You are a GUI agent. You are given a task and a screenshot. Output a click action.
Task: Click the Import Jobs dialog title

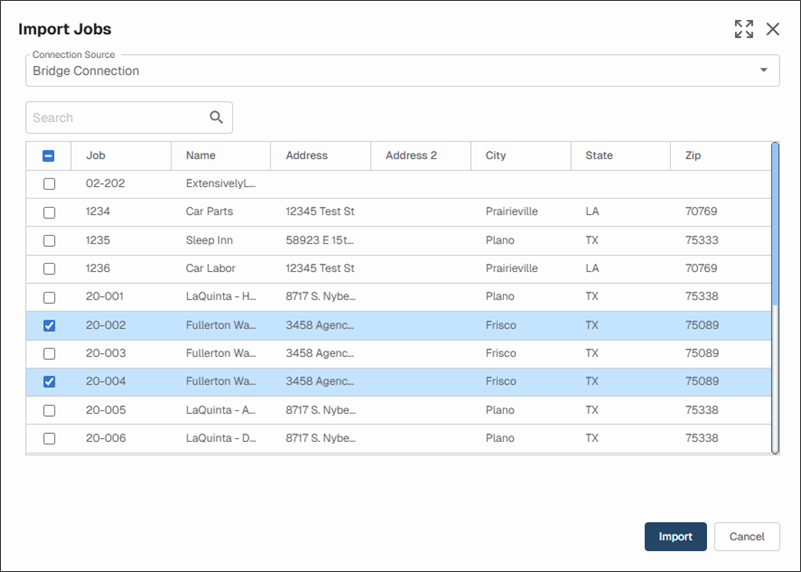(65, 29)
